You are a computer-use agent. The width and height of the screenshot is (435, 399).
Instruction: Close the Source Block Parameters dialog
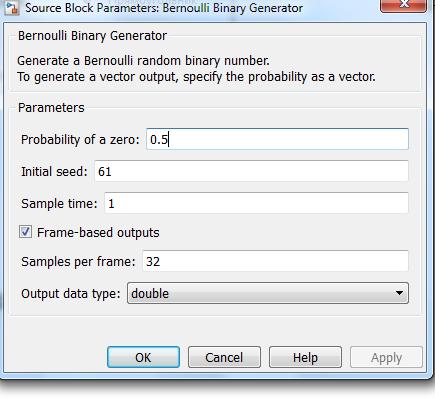click(x=403, y=5)
